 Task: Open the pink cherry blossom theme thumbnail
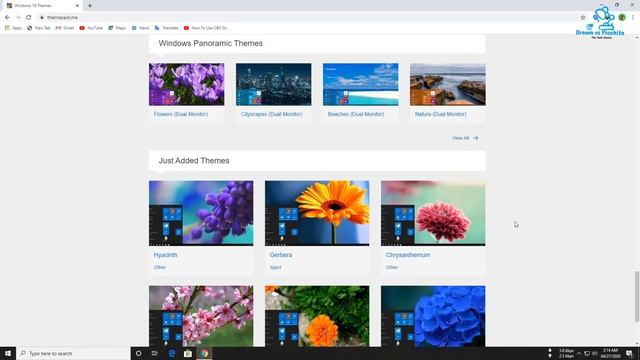click(201, 316)
